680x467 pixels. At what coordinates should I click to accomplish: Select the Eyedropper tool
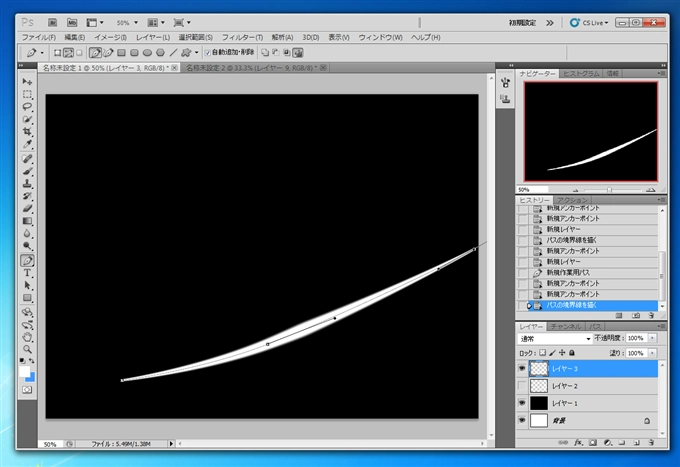click(x=27, y=144)
